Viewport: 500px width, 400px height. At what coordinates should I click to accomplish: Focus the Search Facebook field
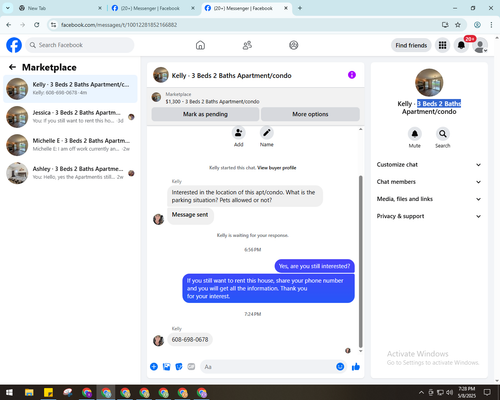point(80,45)
